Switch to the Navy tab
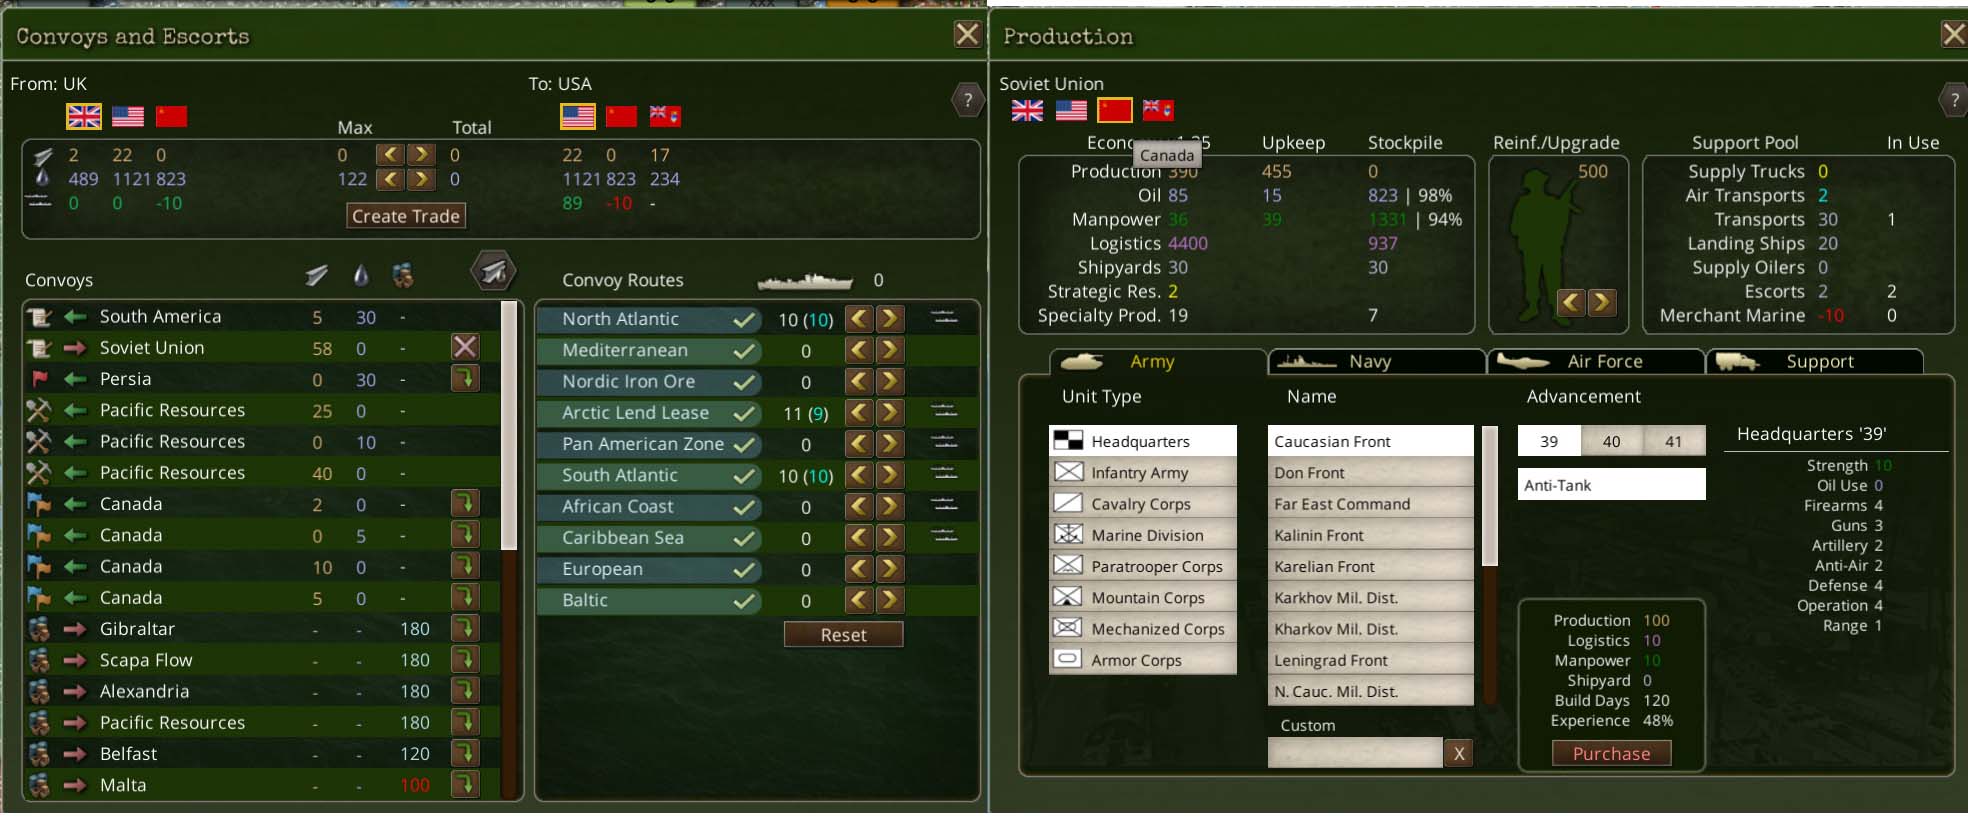This screenshot has height=819, width=1968. 1376,361
